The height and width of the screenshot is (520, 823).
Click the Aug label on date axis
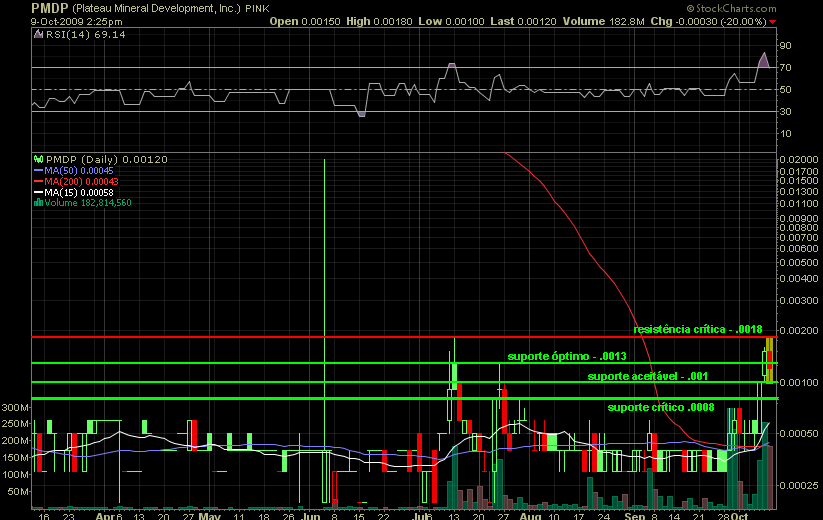530,516
